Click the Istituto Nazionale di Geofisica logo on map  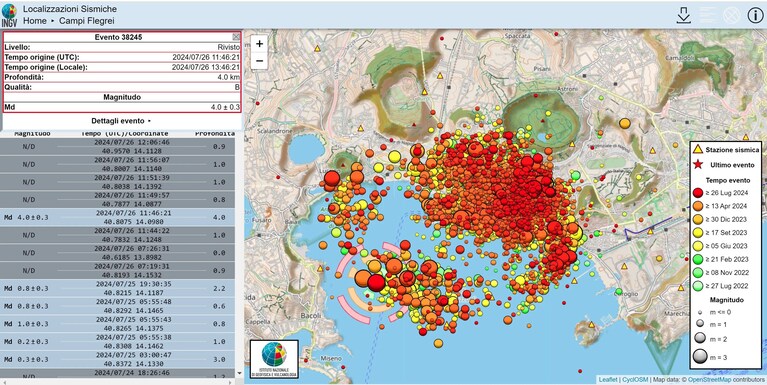click(x=274, y=359)
